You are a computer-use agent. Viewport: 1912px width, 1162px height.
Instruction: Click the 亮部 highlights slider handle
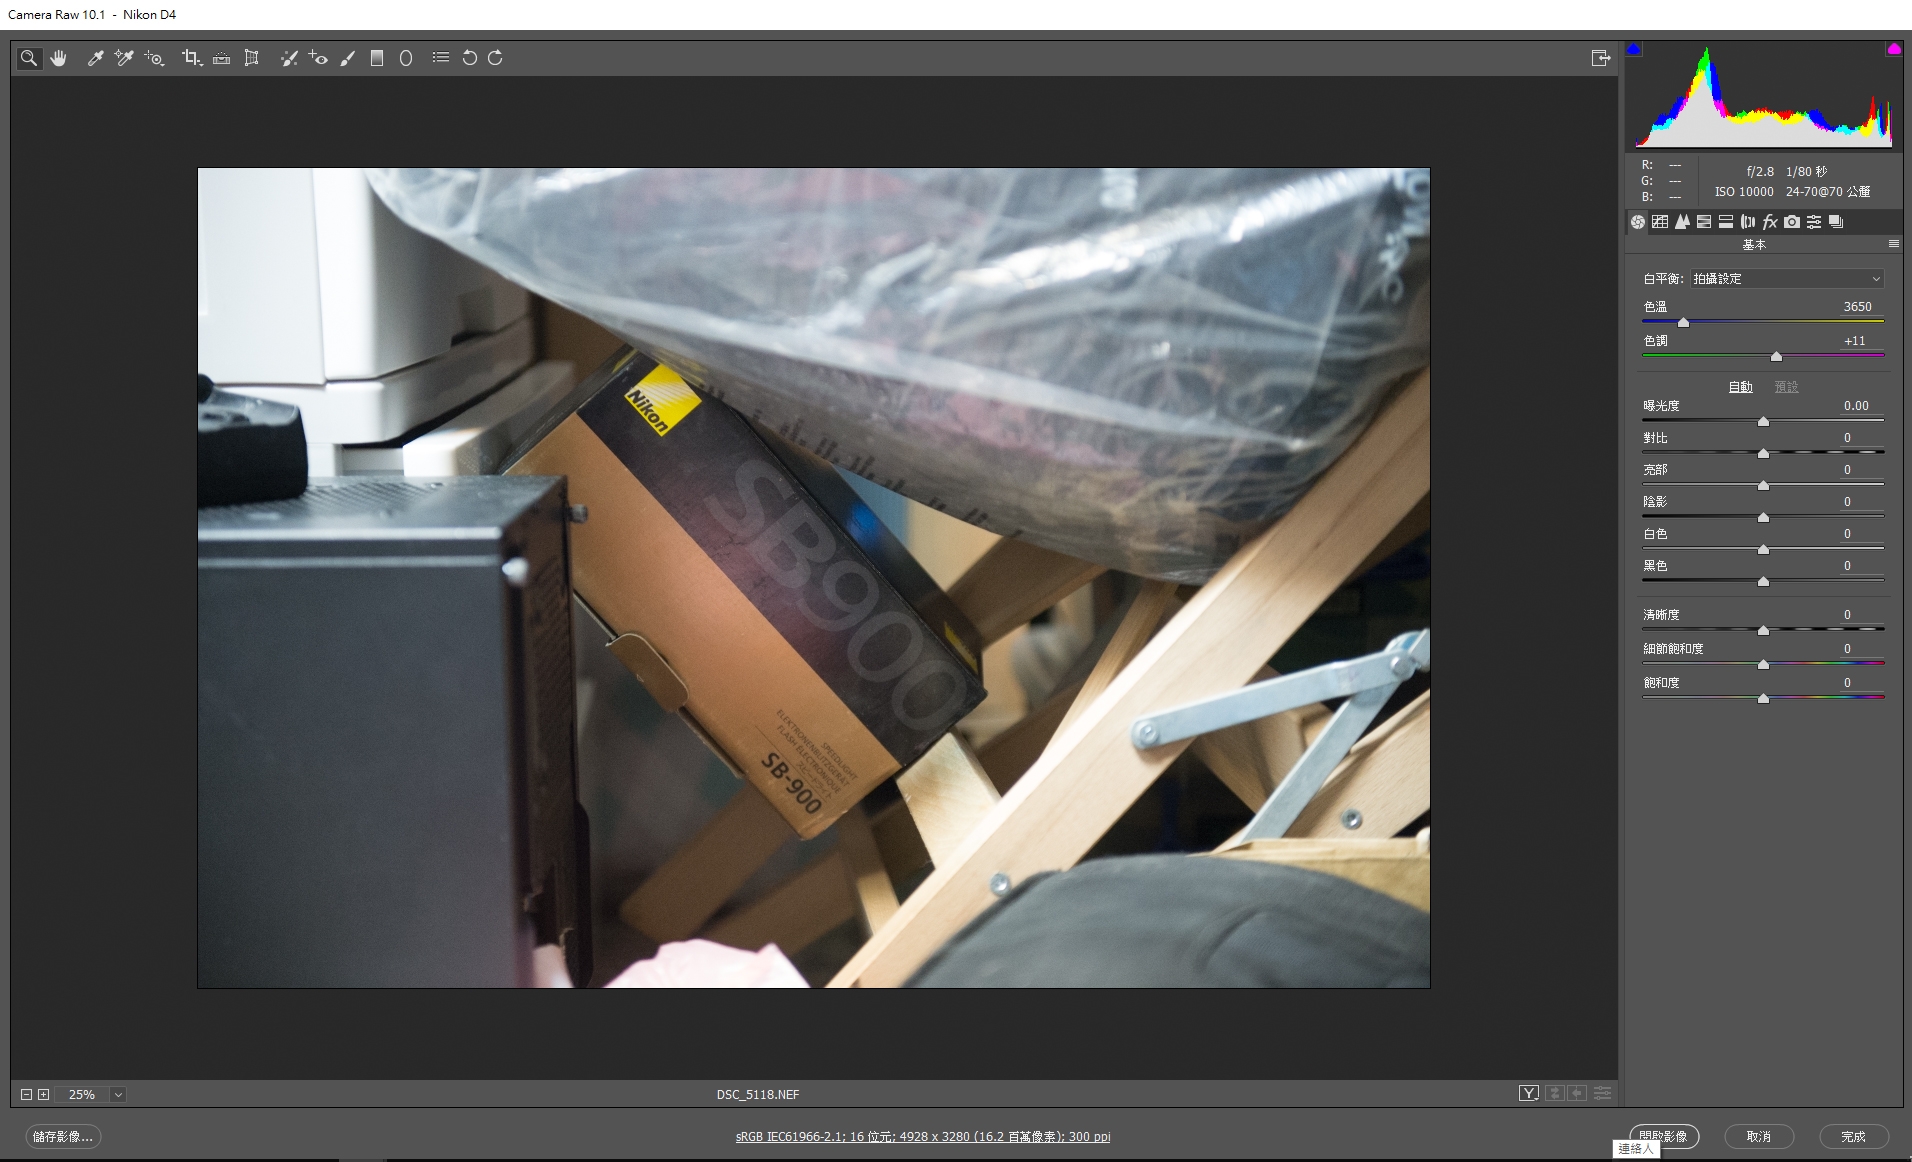tap(1763, 485)
